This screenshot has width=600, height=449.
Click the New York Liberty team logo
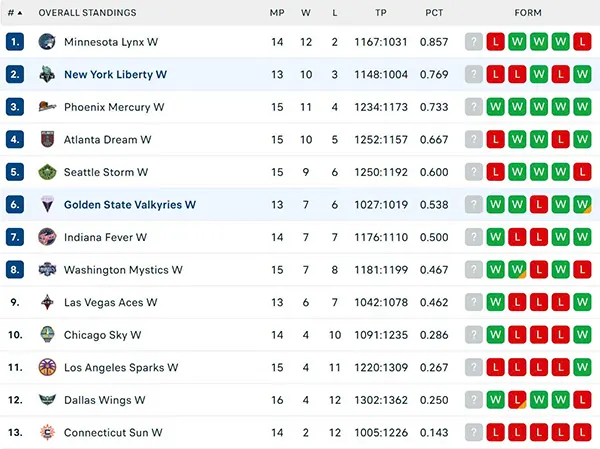[x=47, y=74]
